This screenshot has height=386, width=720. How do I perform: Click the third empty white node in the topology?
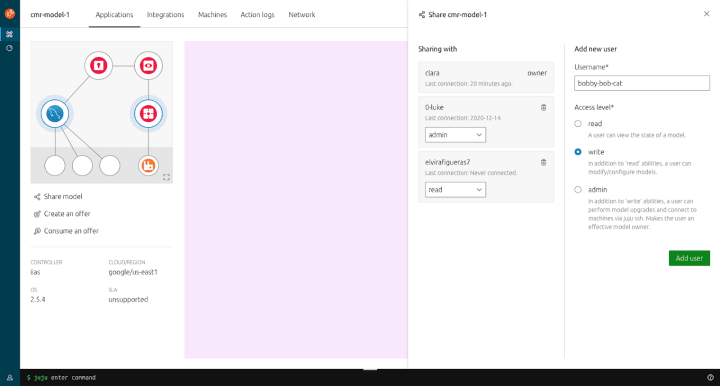coord(110,166)
